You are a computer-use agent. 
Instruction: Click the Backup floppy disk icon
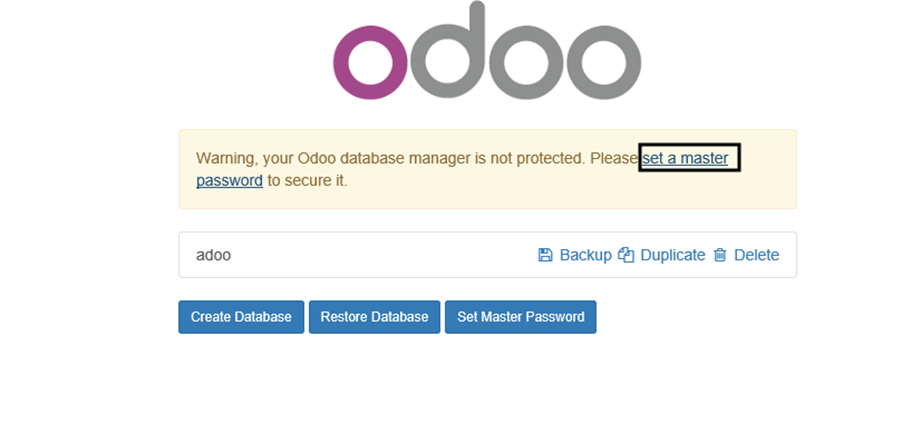coord(545,255)
